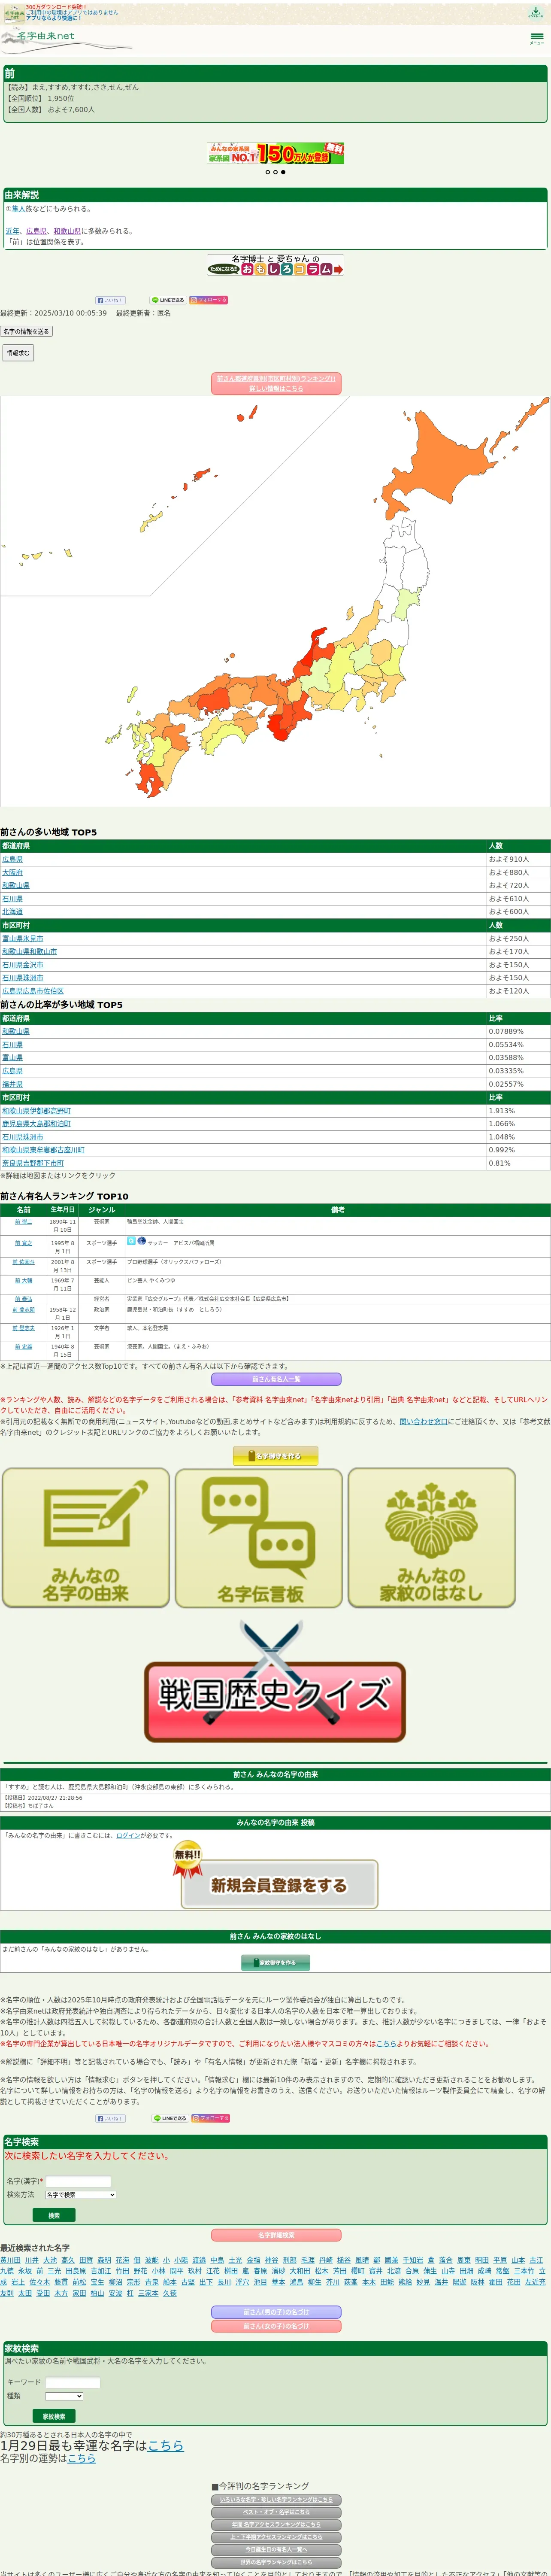
Task: Click 前さん(女の子)の名づけ button
Action: [276, 2326]
